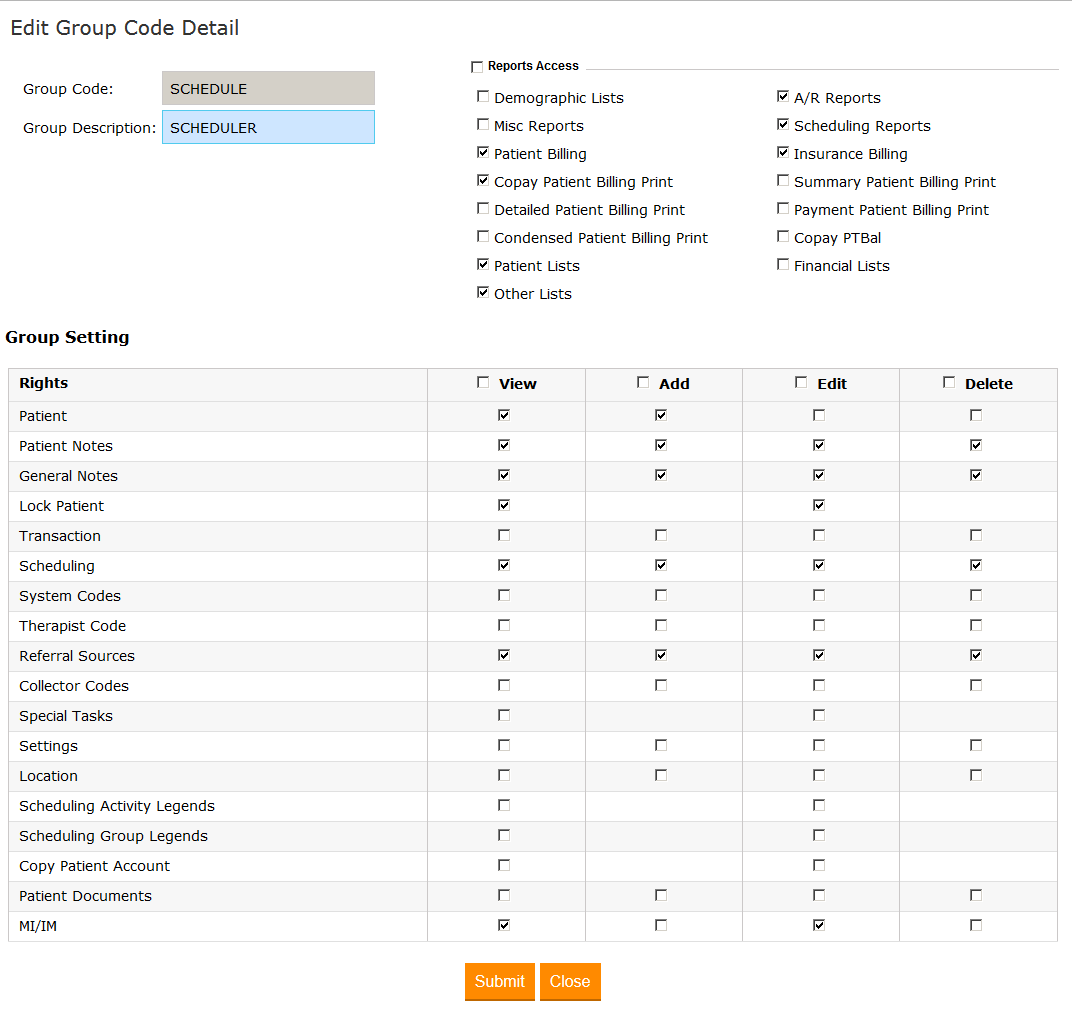Click the Group Code field
This screenshot has height=1034, width=1072.
pos(268,89)
